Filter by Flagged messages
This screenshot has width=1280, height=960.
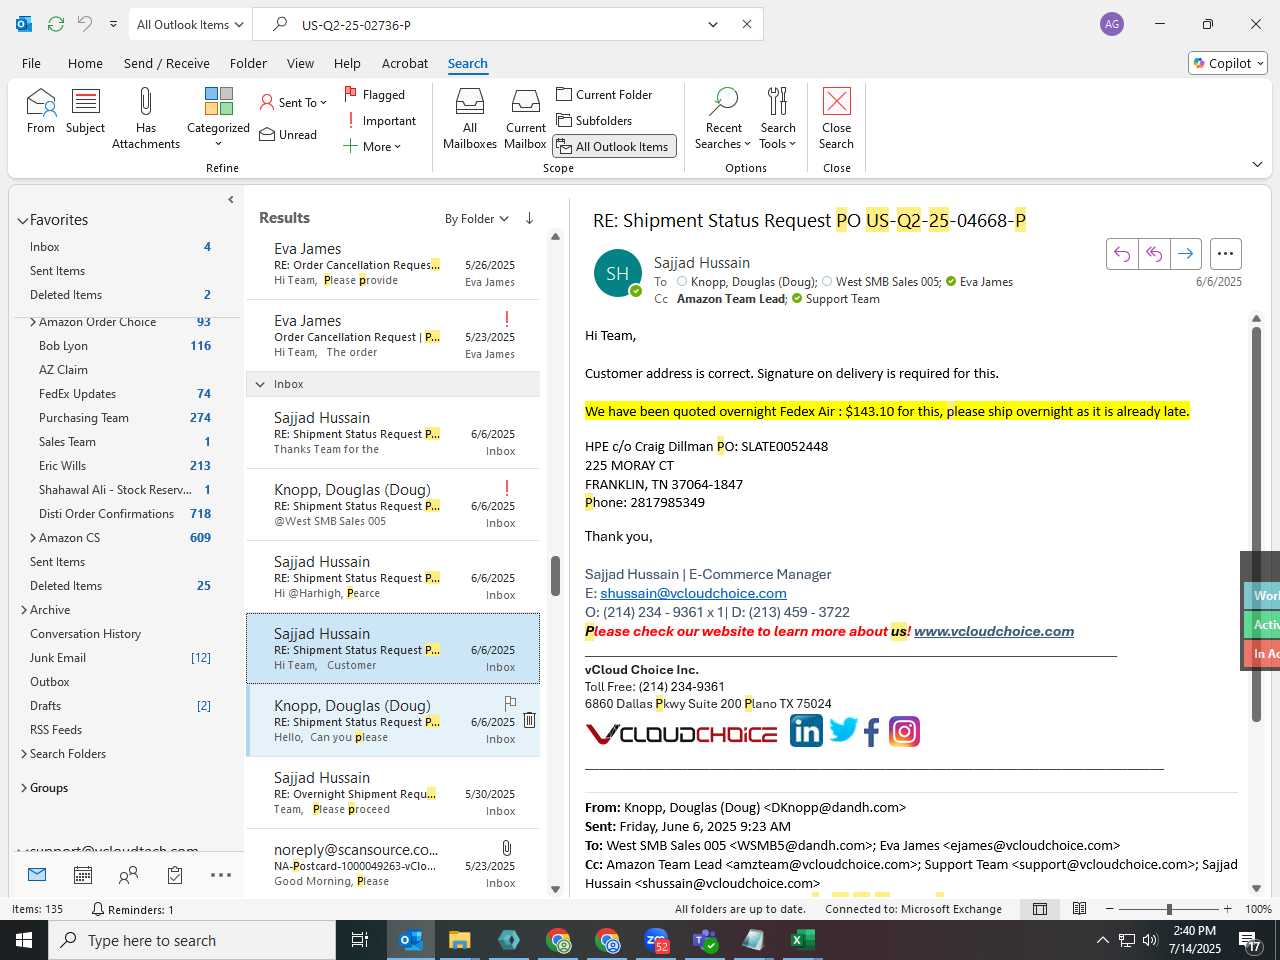coord(375,94)
